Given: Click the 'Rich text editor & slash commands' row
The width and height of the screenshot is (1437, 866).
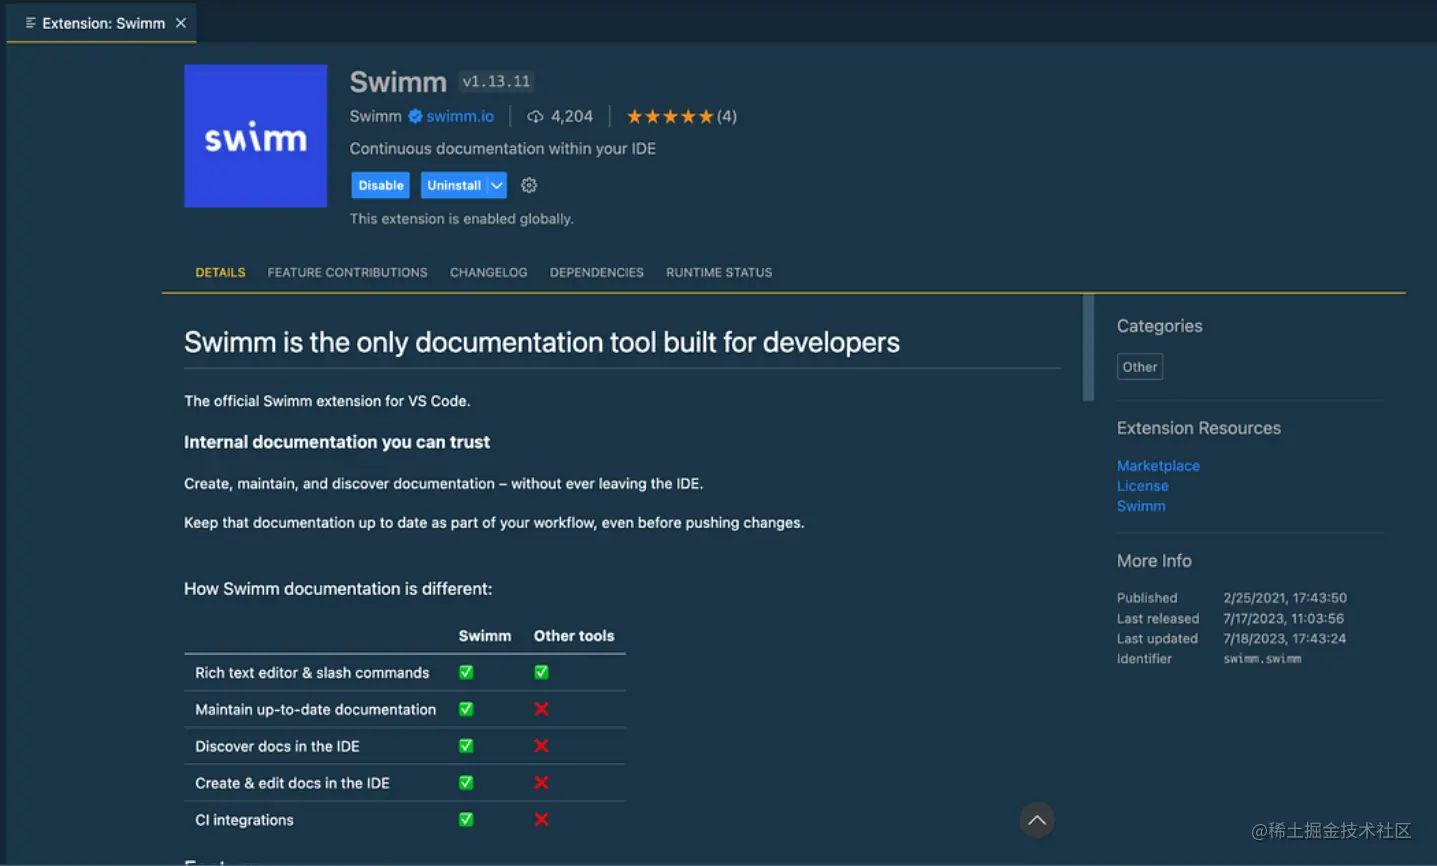Looking at the screenshot, I should tap(405, 673).
